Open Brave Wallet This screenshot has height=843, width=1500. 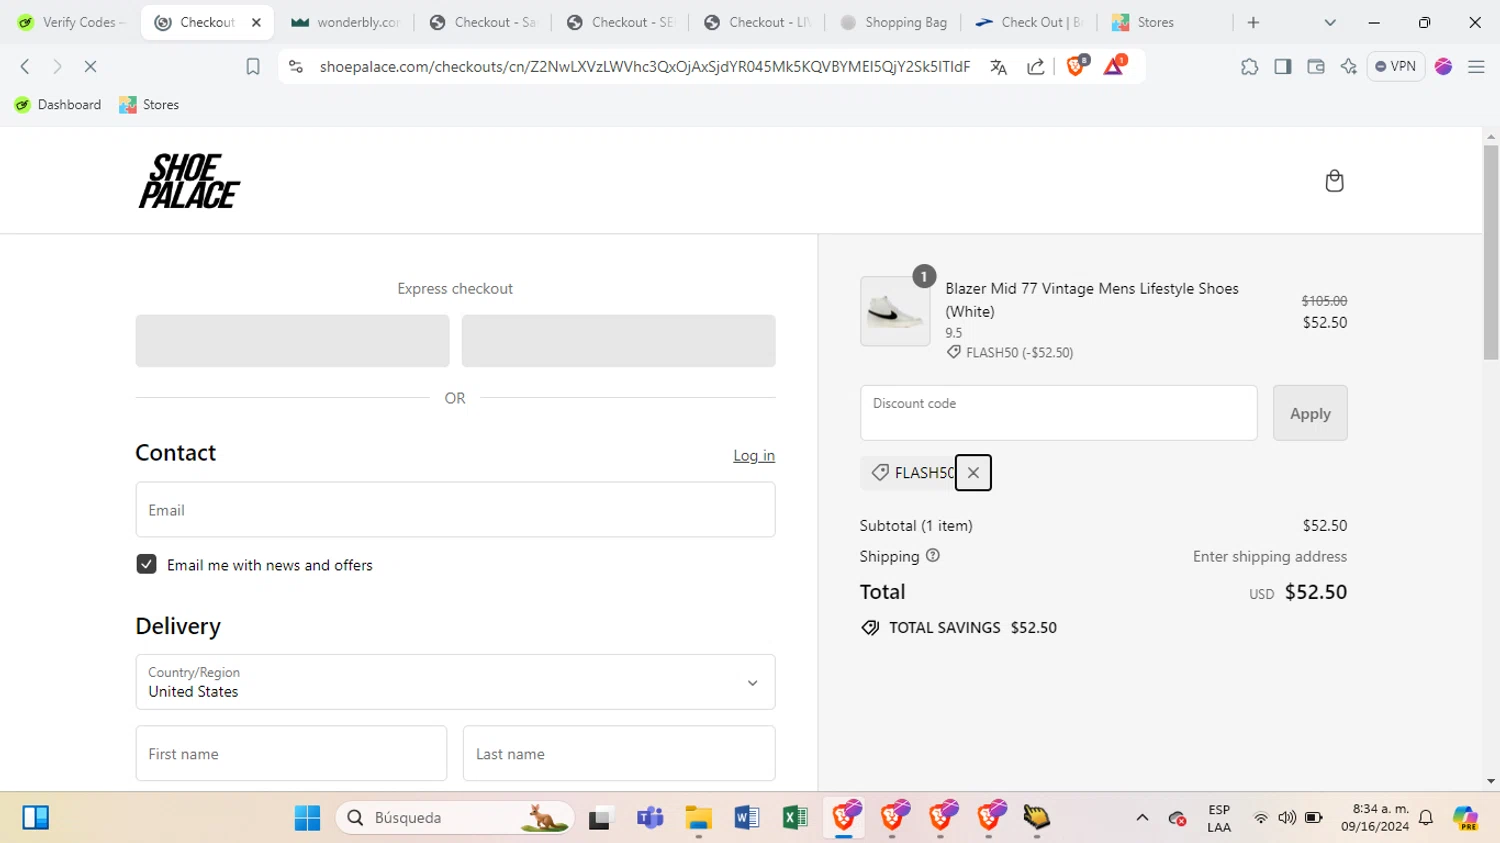pyautogui.click(x=1315, y=66)
